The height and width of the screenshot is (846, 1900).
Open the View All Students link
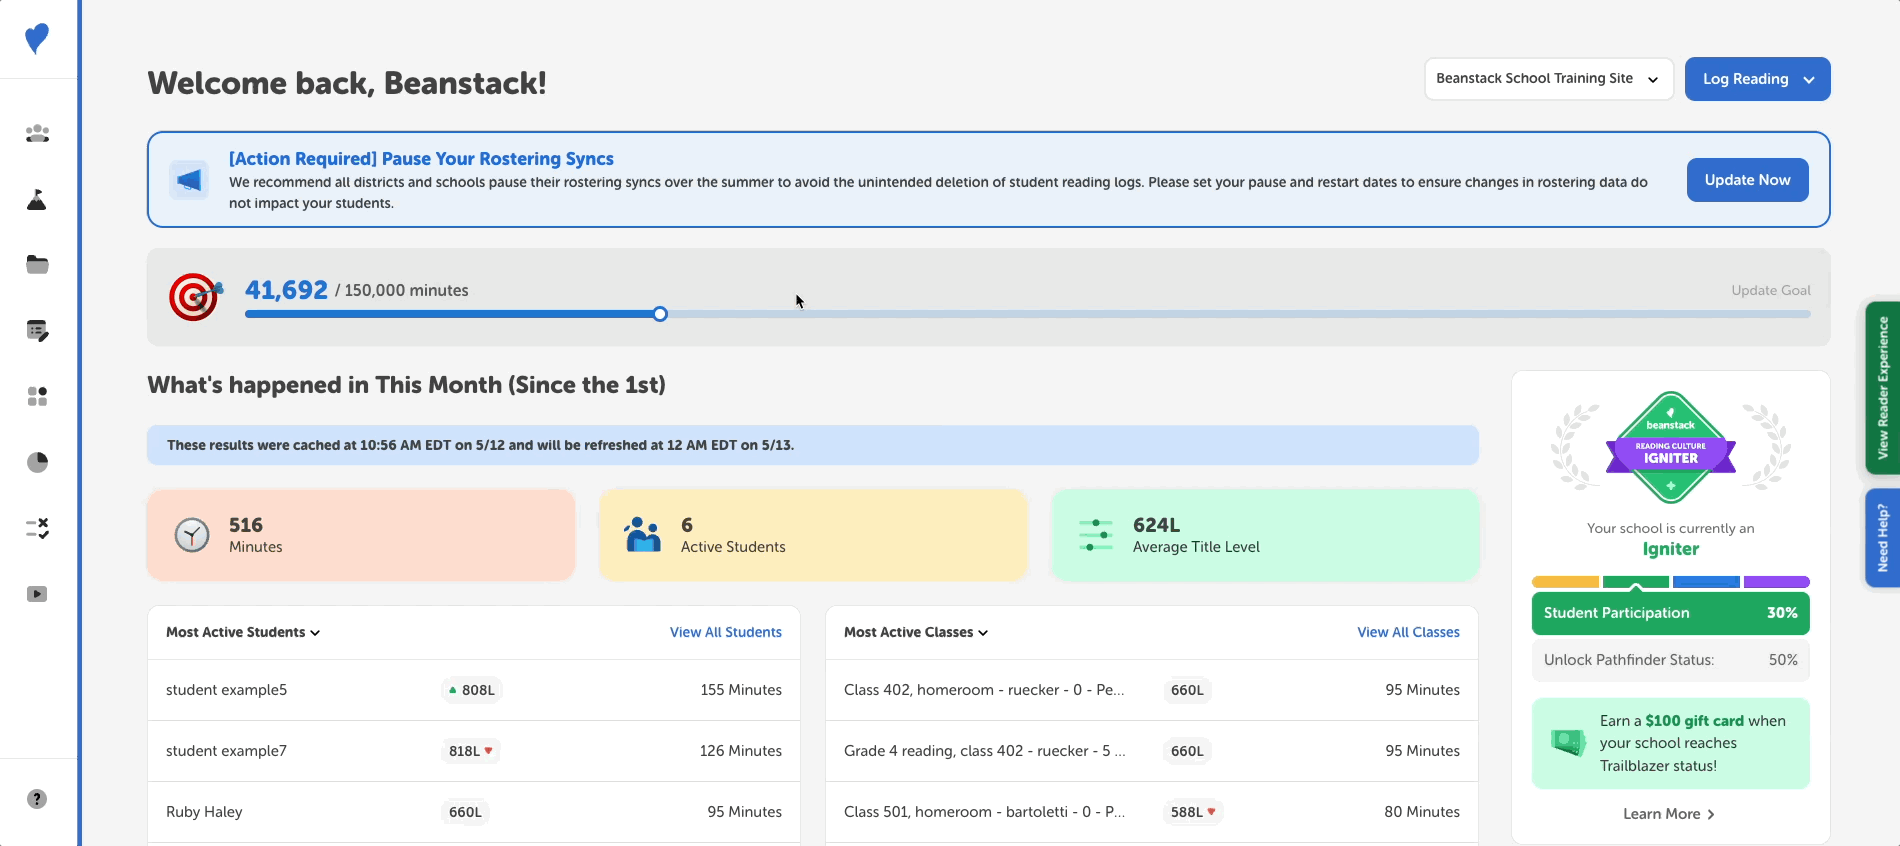click(726, 632)
